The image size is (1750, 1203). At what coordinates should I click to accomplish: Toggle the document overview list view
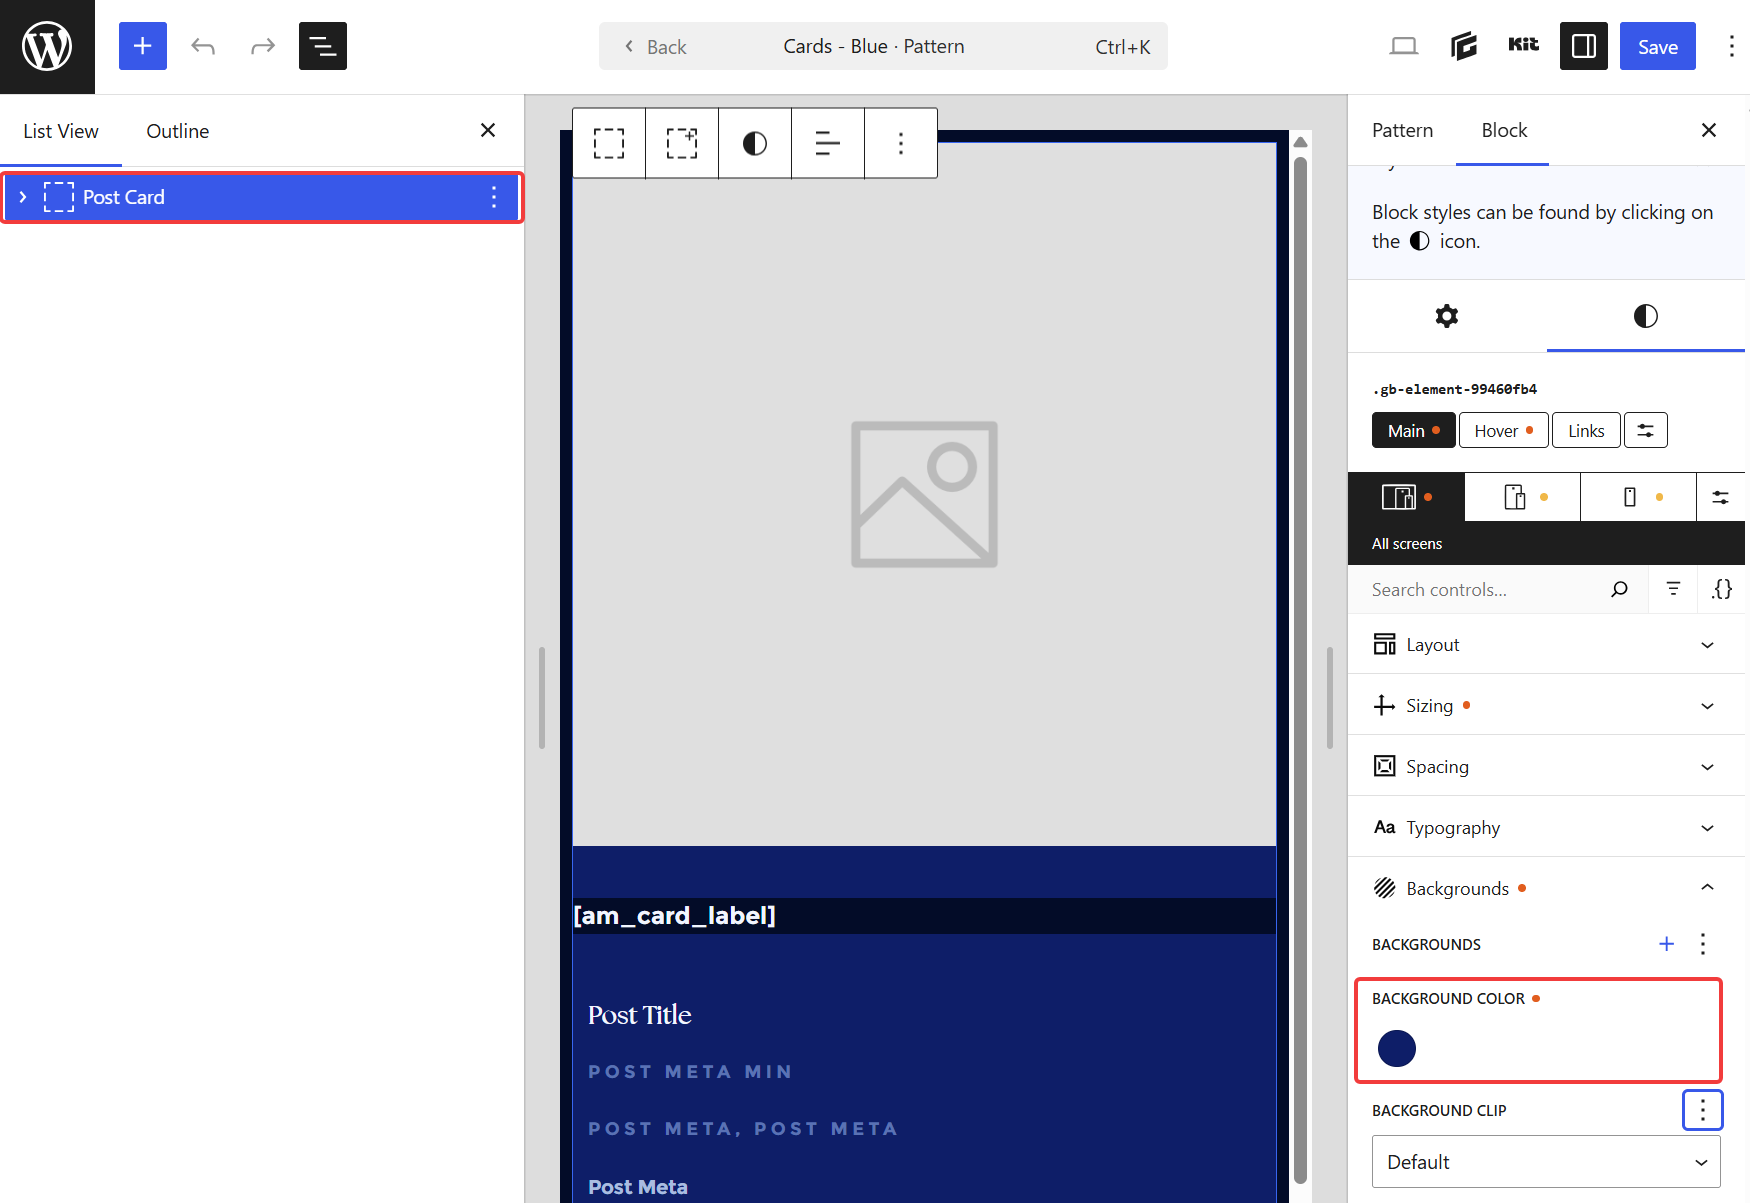pyautogui.click(x=323, y=46)
